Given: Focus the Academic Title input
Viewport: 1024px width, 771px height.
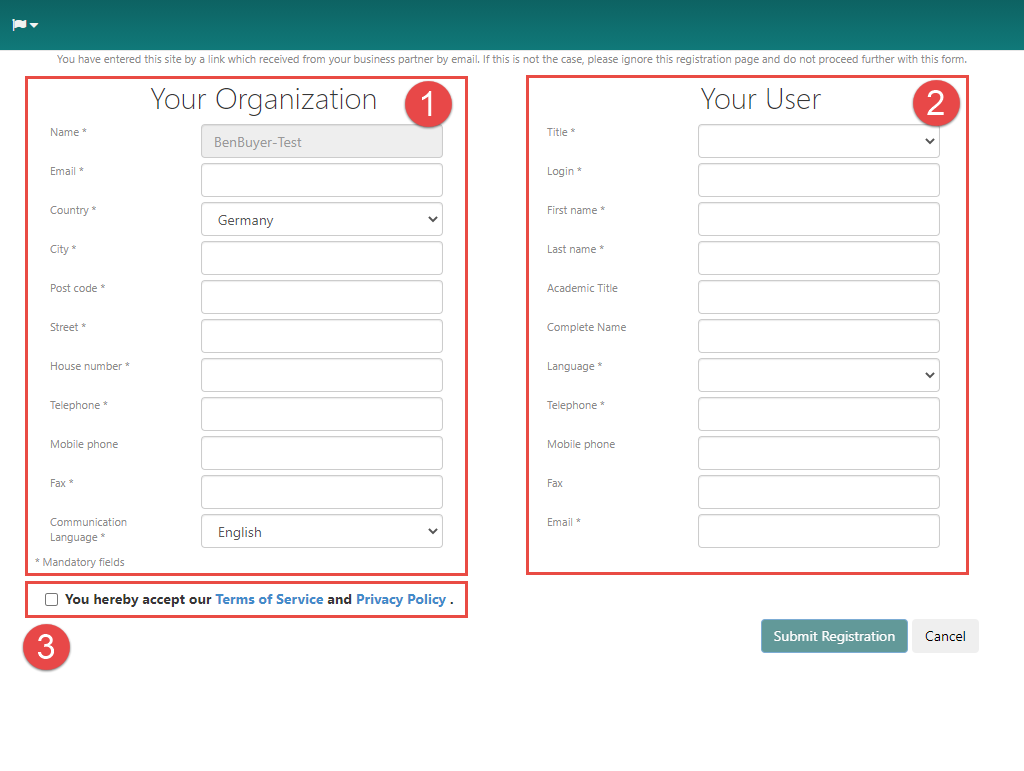Looking at the screenshot, I should point(818,297).
